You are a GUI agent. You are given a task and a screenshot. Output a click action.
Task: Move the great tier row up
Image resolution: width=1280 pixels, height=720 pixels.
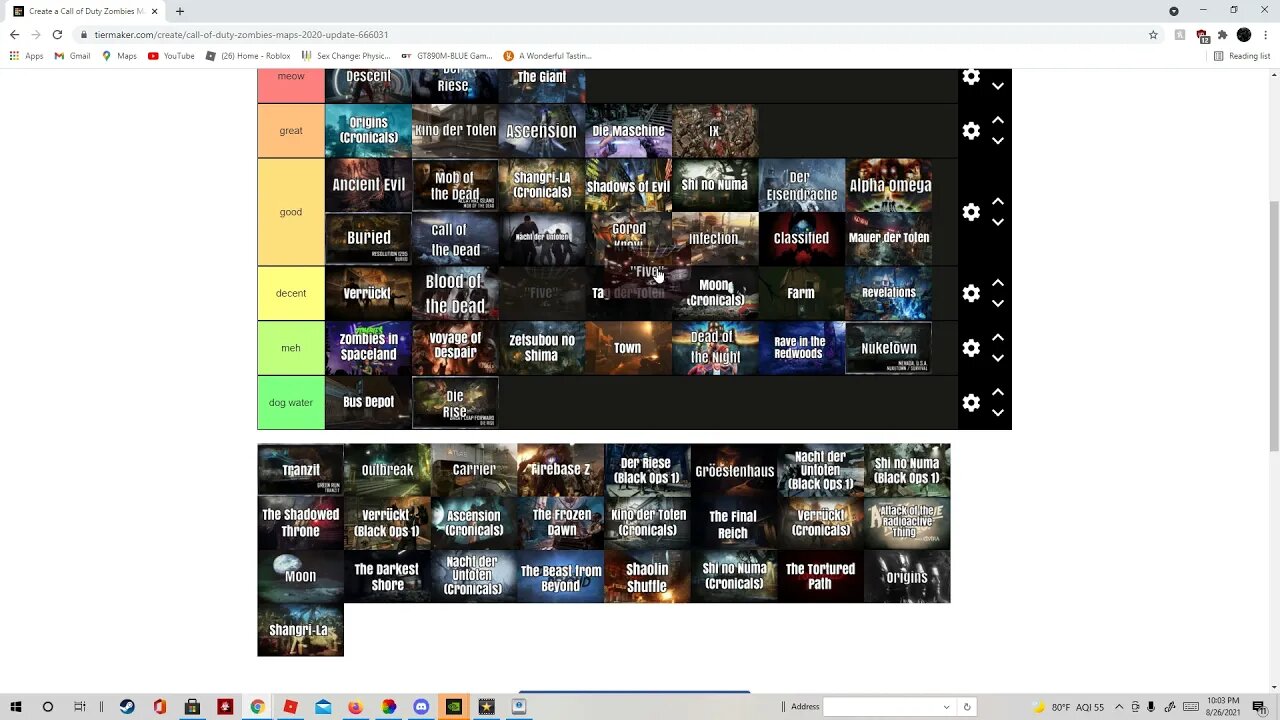click(998, 120)
